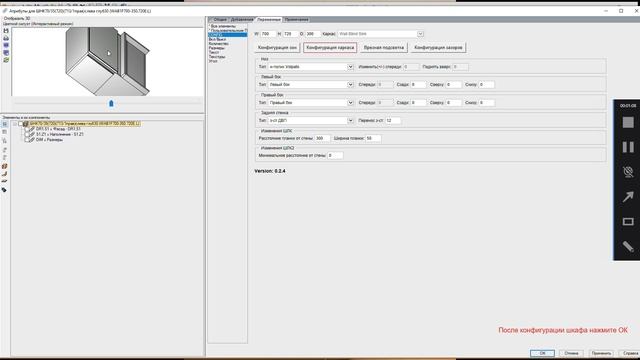The image size is (640, 360).
Task: Click the Применить button
Action: click(601, 353)
